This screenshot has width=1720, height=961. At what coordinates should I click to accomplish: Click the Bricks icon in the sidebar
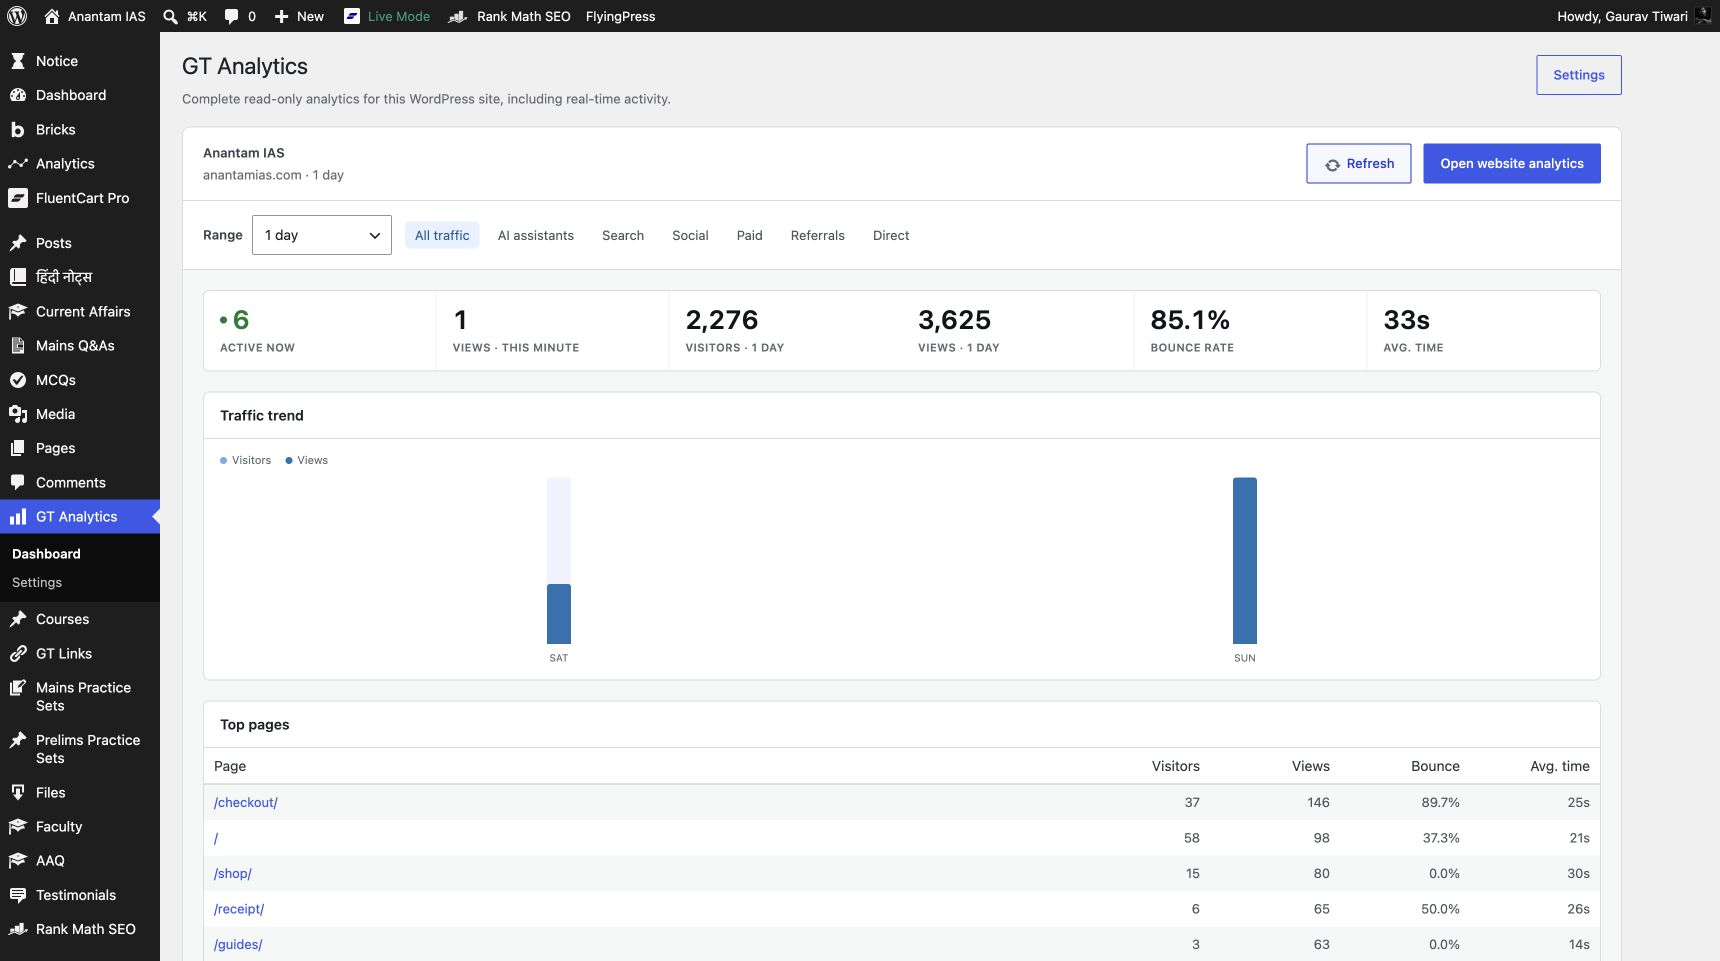(17, 130)
